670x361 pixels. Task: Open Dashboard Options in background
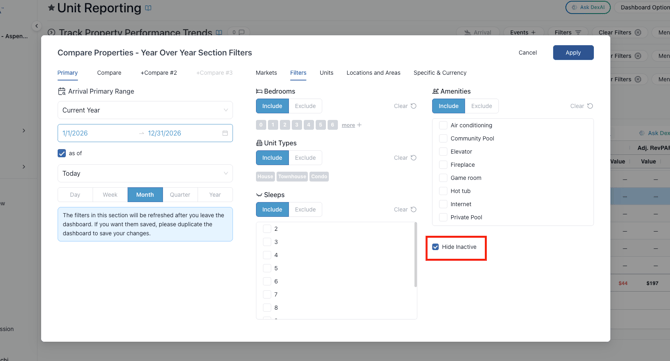click(643, 7)
